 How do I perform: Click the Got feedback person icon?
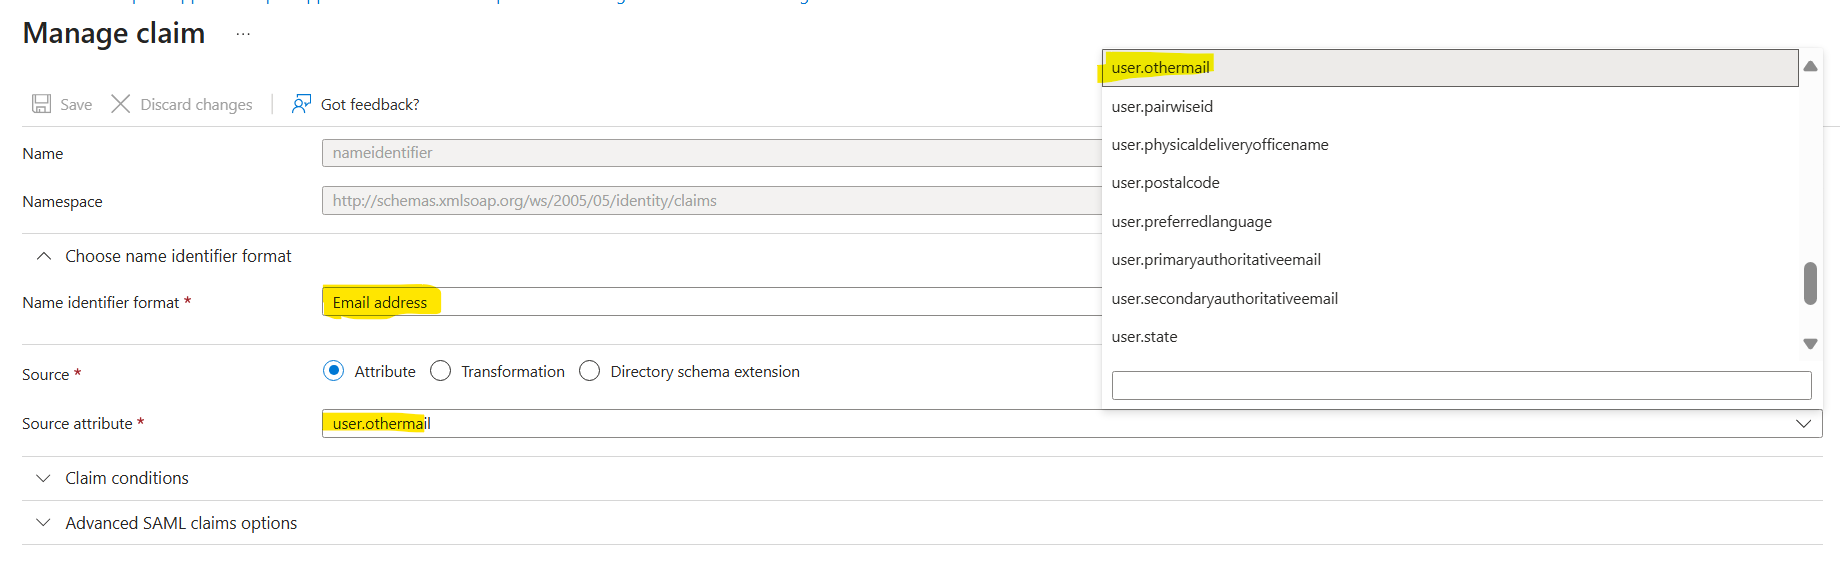(x=301, y=104)
